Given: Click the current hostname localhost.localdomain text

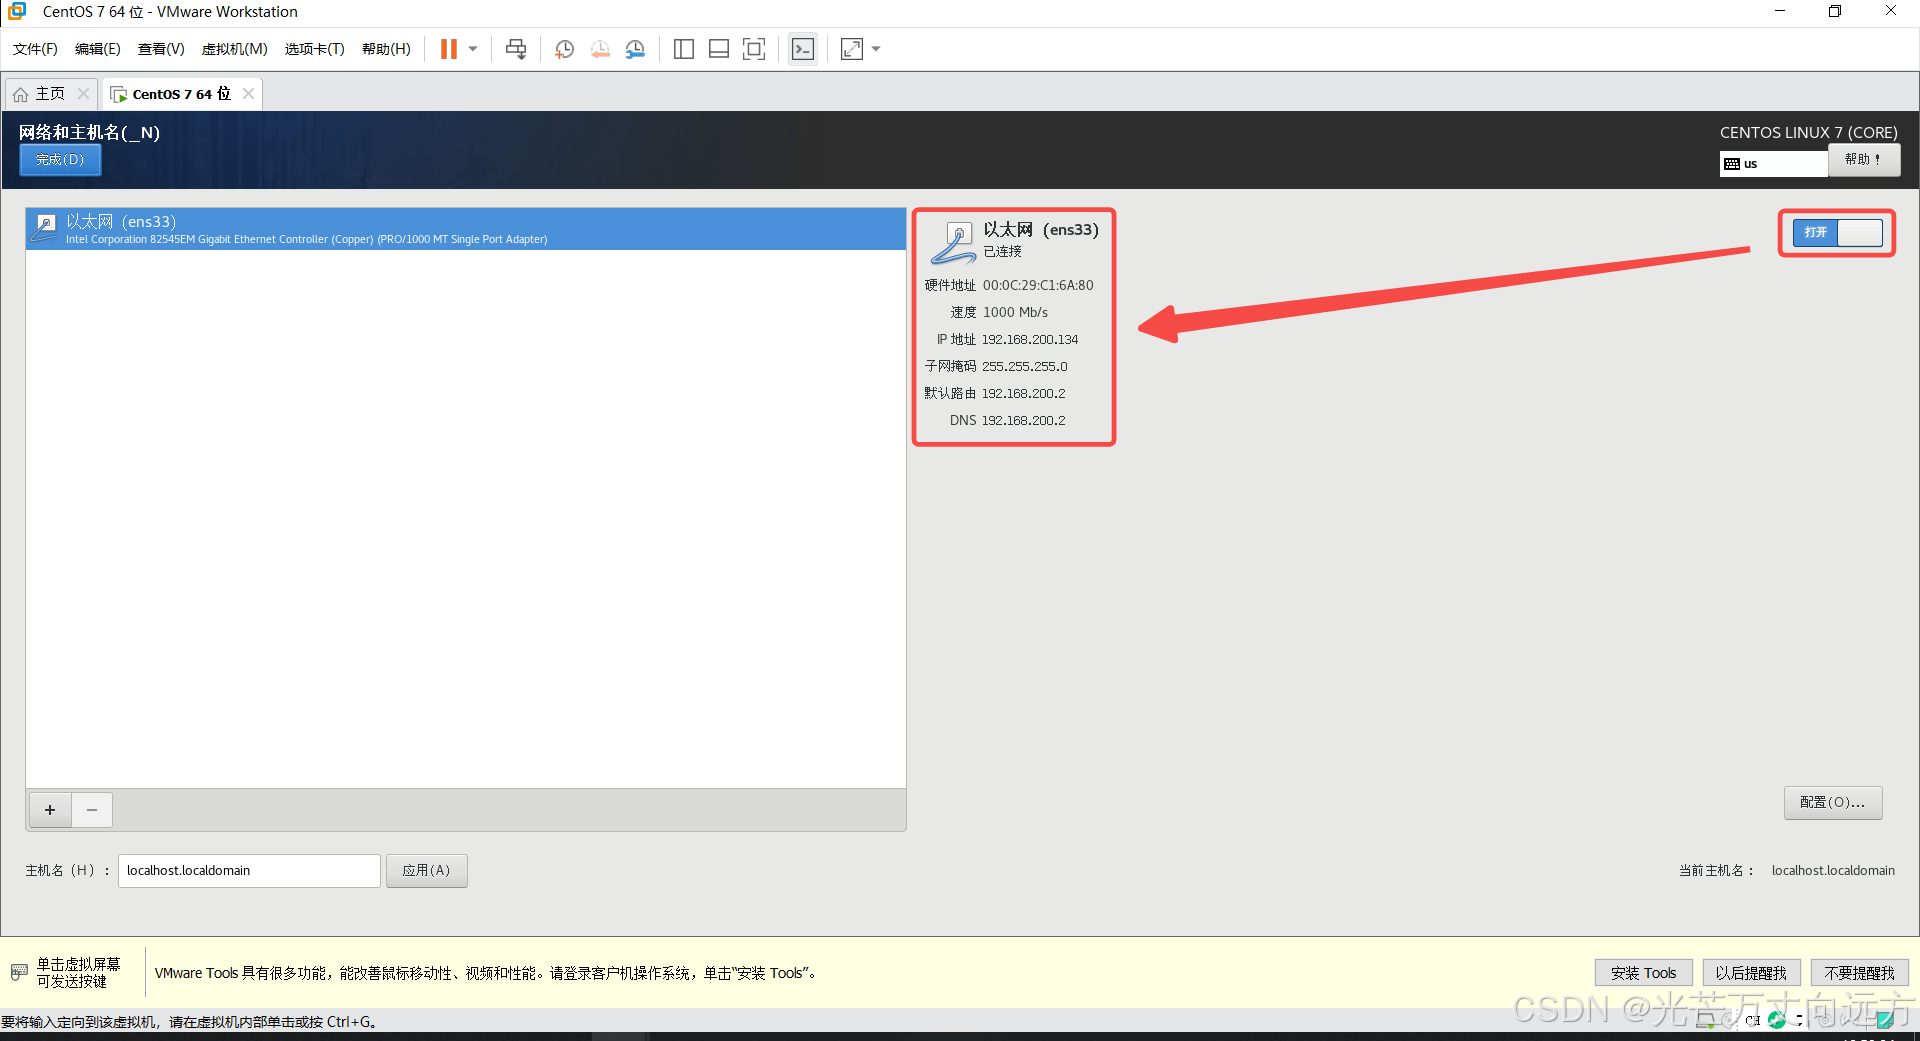Looking at the screenshot, I should [x=1833, y=871].
